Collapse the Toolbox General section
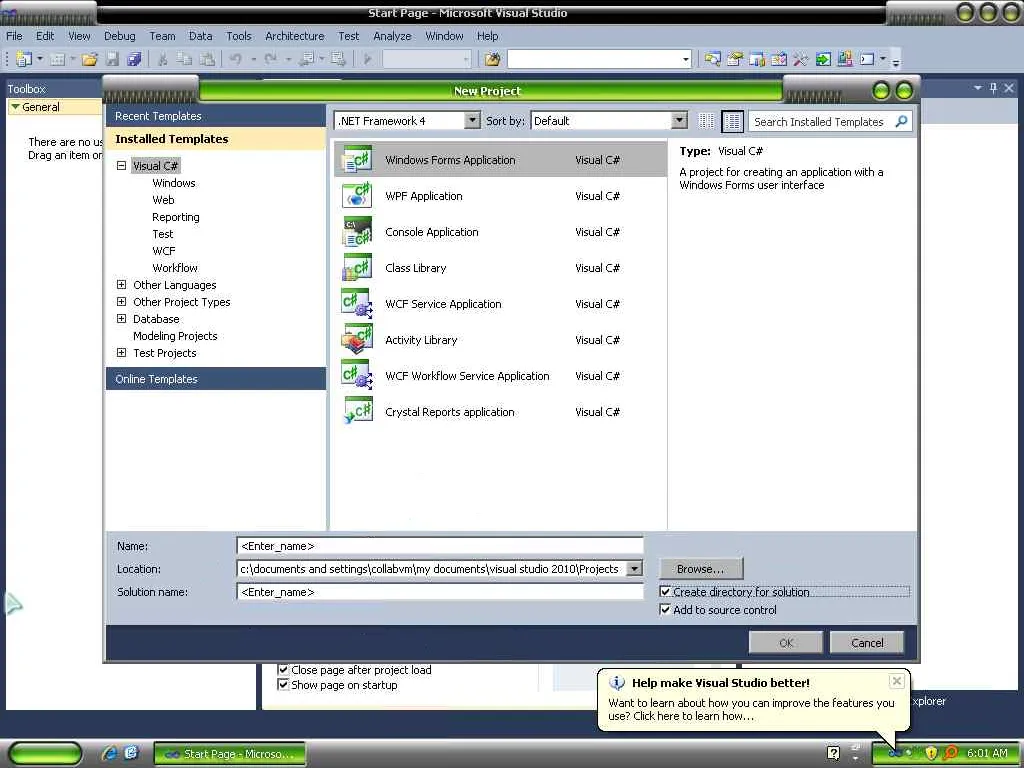This screenshot has width=1024, height=768. (x=16, y=106)
